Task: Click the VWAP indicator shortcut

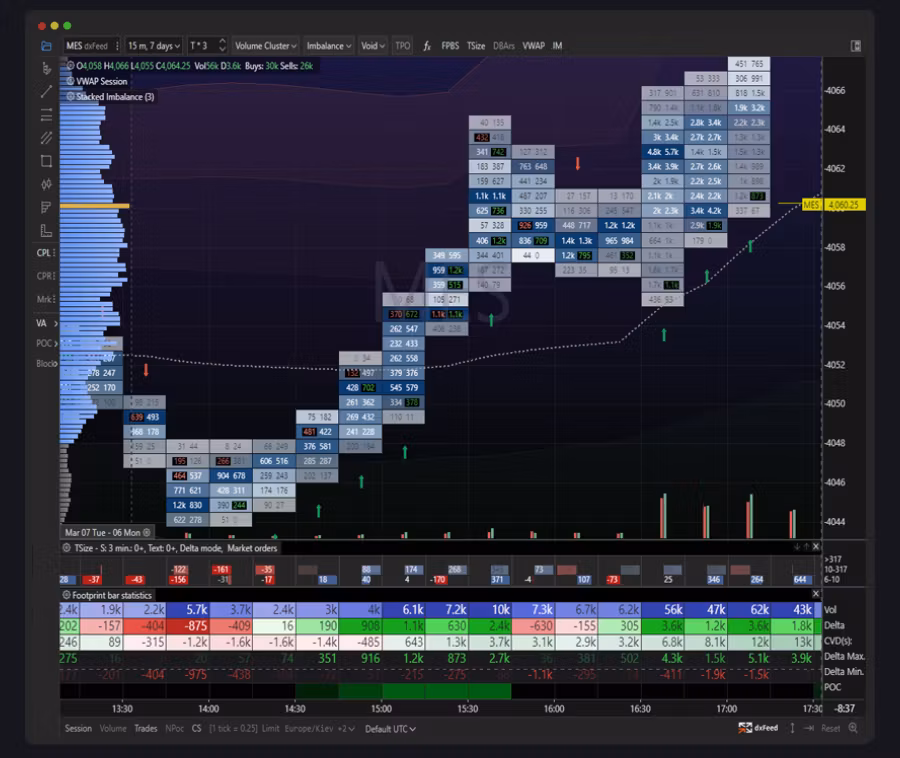Action: click(x=534, y=46)
